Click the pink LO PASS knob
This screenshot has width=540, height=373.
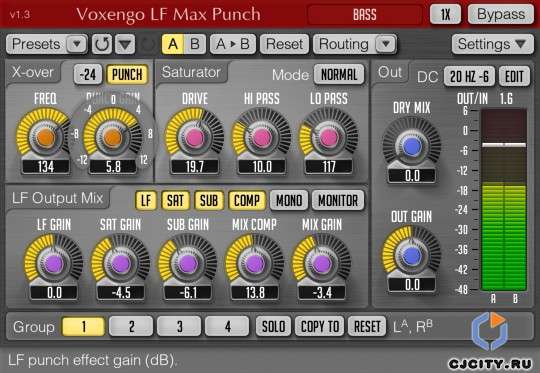pyautogui.click(x=329, y=137)
